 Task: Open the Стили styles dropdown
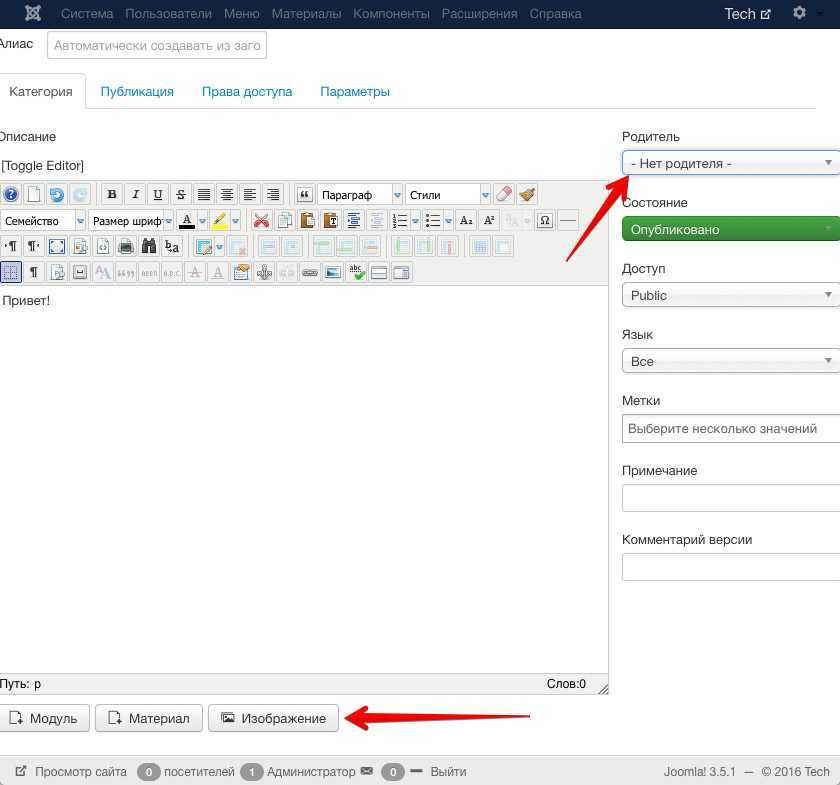click(x=447, y=195)
